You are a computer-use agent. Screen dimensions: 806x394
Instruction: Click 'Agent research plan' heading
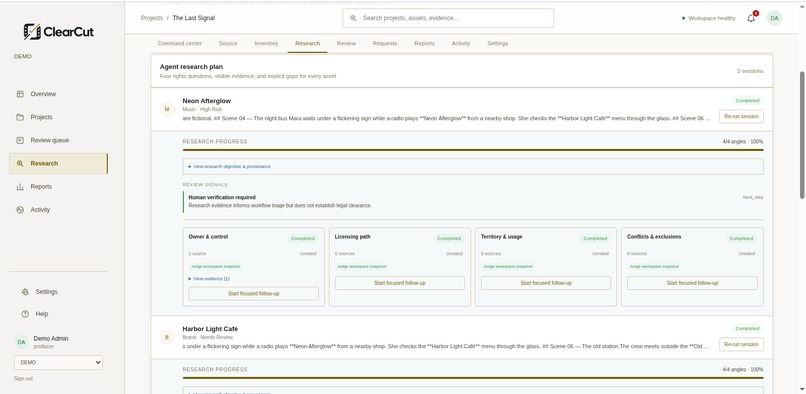[191, 67]
